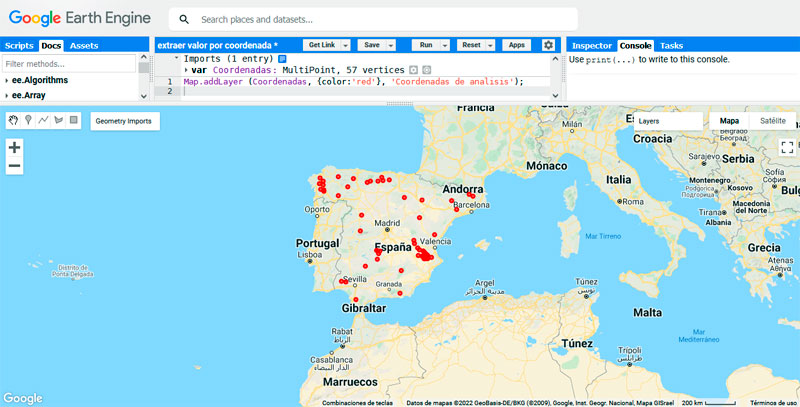Viewport: 800px width, 407px height.
Task: Expand the ee.Algorithms docs entry
Action: (x=7, y=80)
